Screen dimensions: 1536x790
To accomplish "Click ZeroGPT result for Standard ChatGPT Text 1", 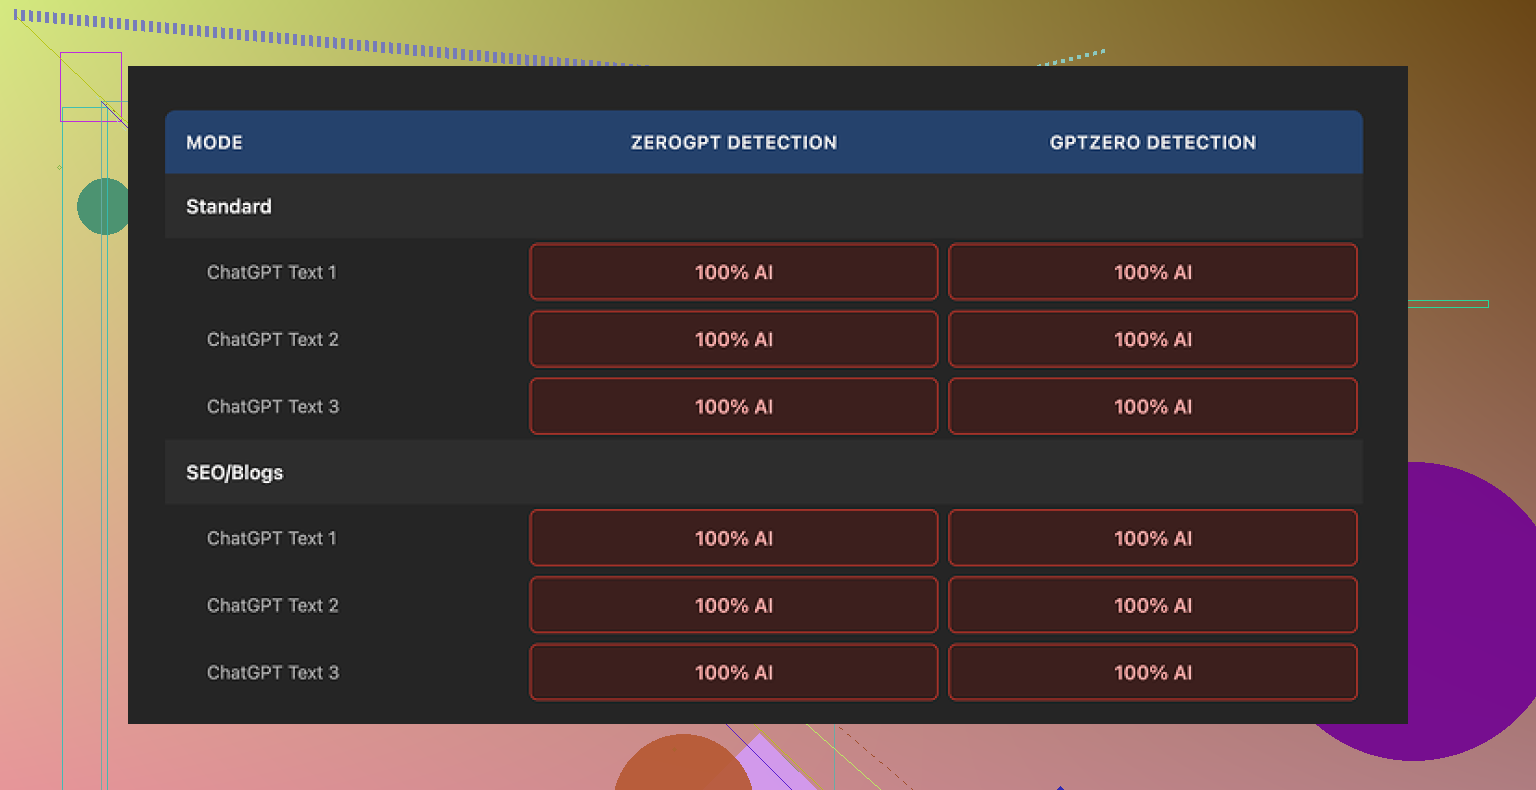I will (733, 272).
